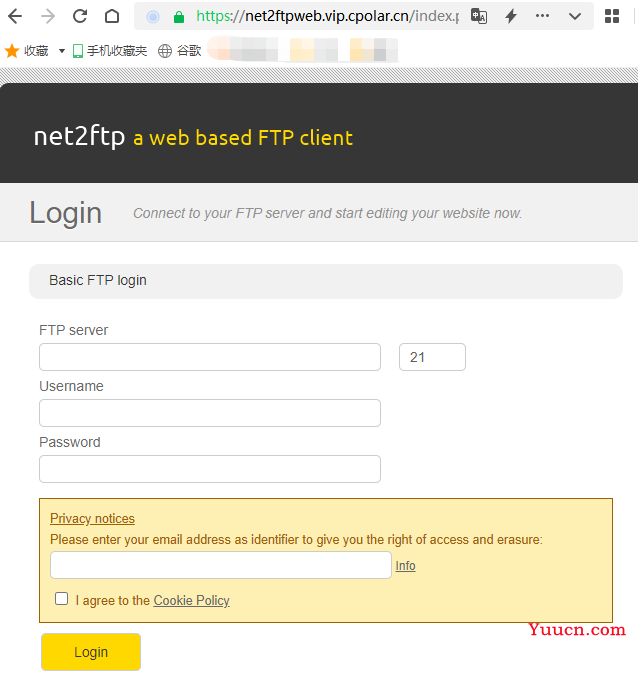Click the orange star favorites icon
Viewport: 638px width, 684px height.
tap(12, 51)
